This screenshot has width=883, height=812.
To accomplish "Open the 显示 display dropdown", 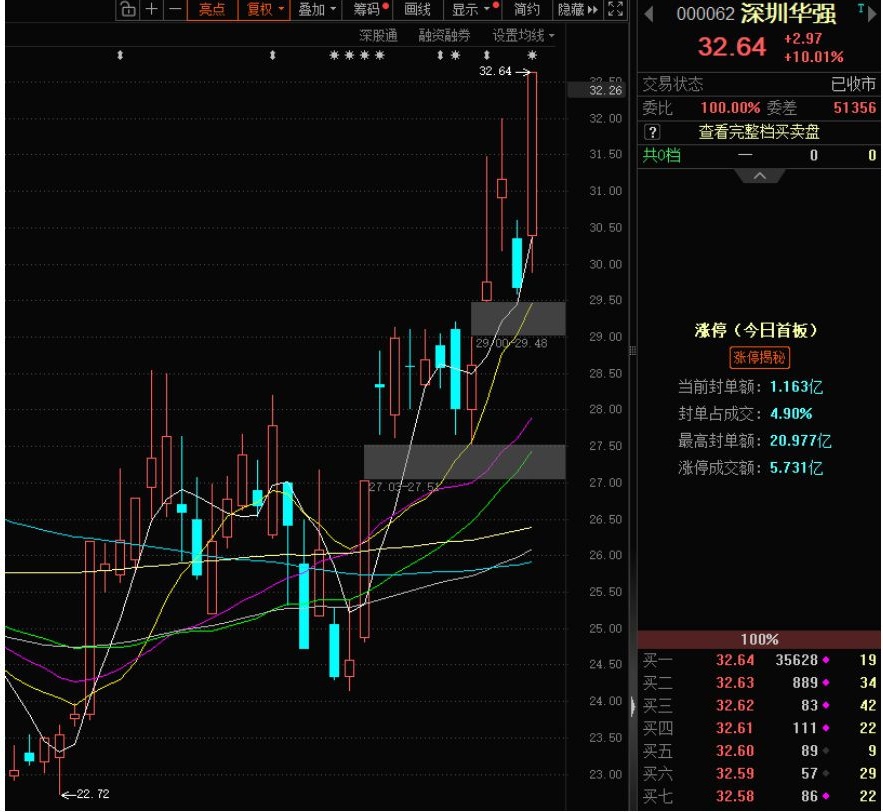I will 475,10.
